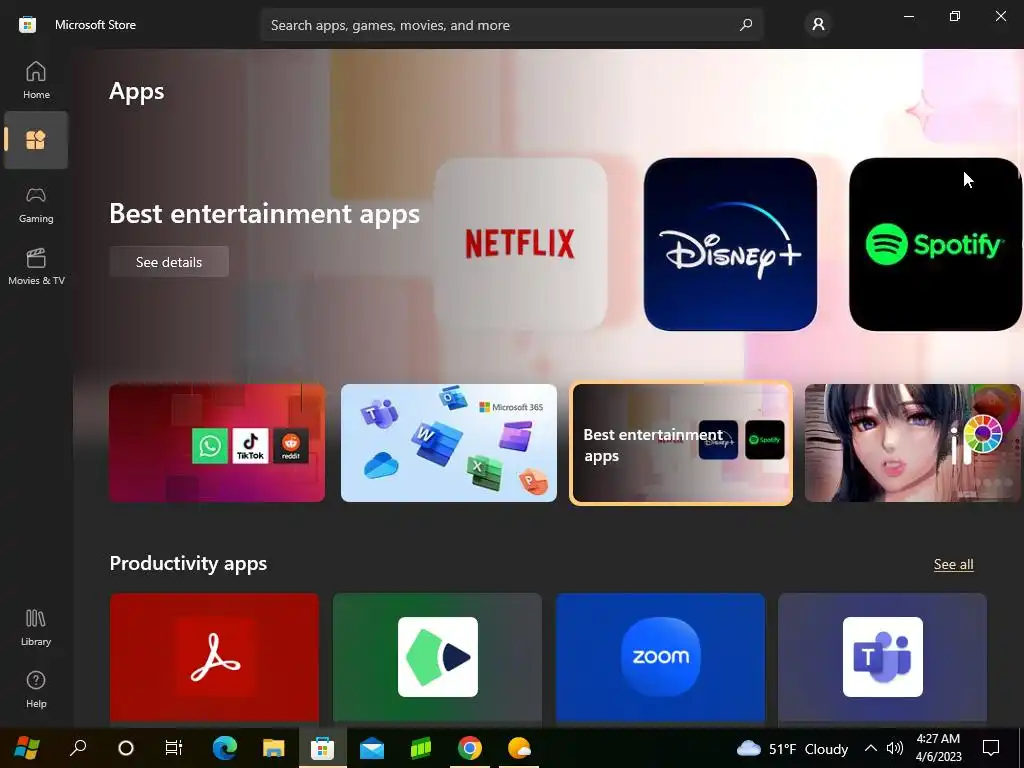This screenshot has height=768, width=1024.
Task: Select the Best entertainment apps thumbnail
Action: click(681, 443)
